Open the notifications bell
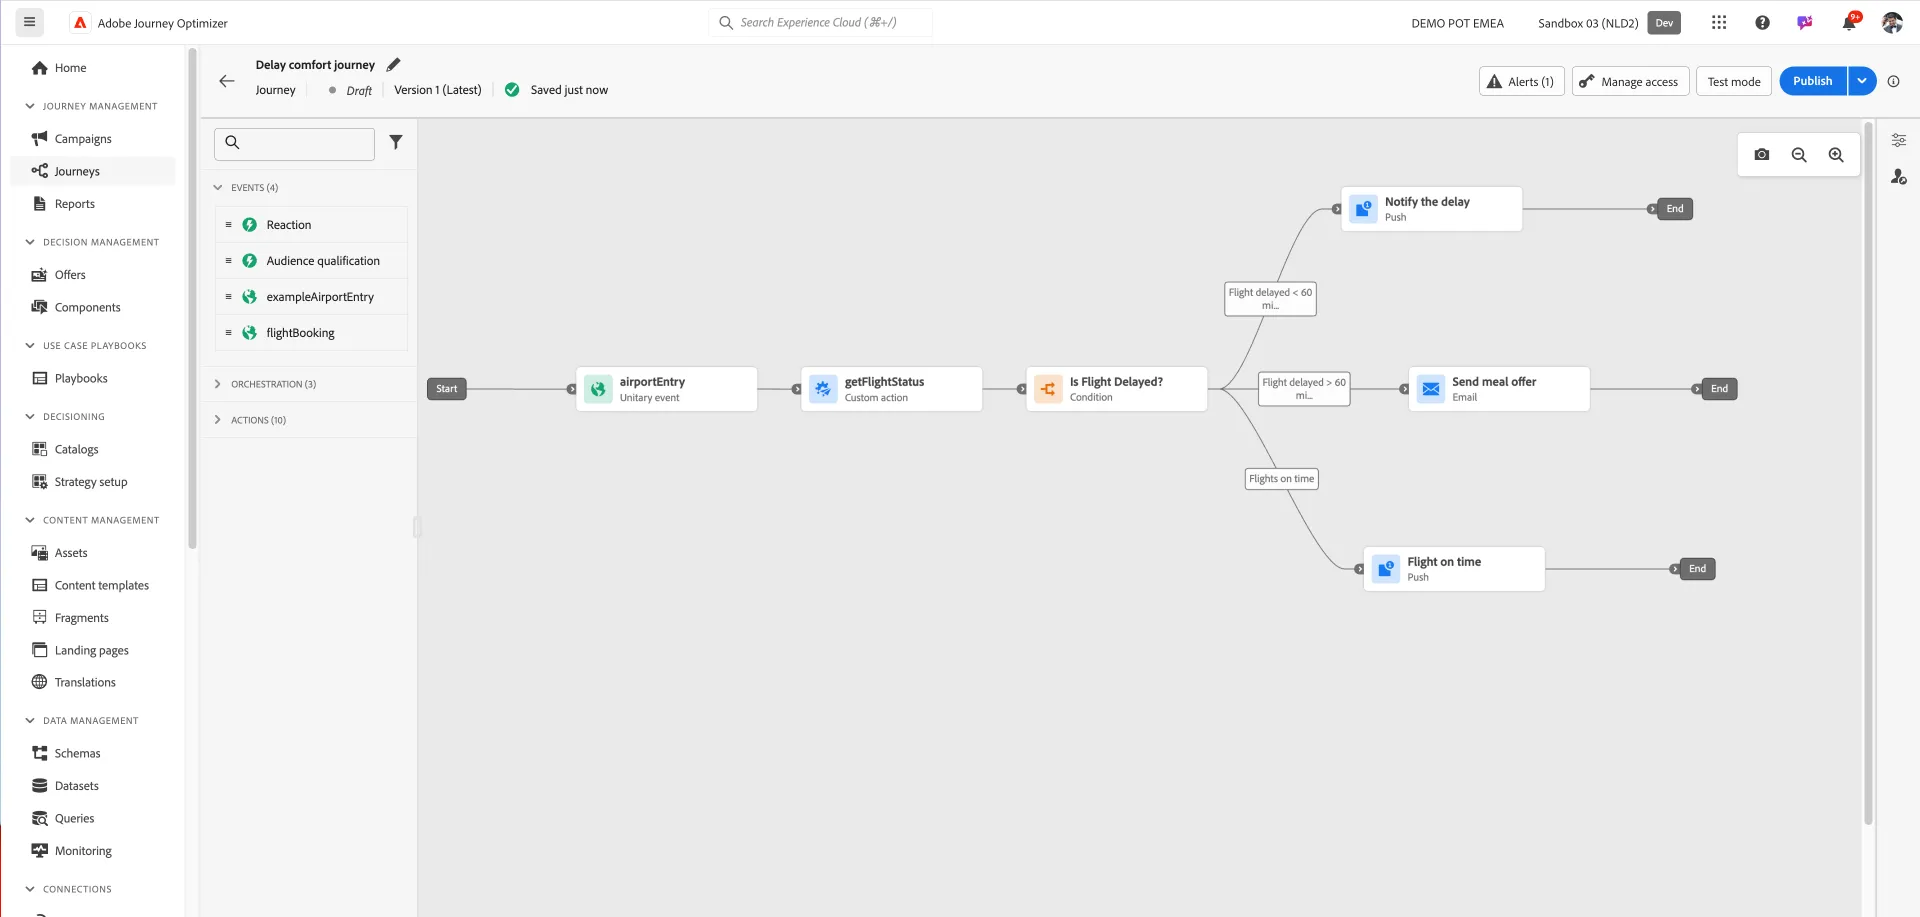The image size is (1920, 917). (x=1849, y=22)
